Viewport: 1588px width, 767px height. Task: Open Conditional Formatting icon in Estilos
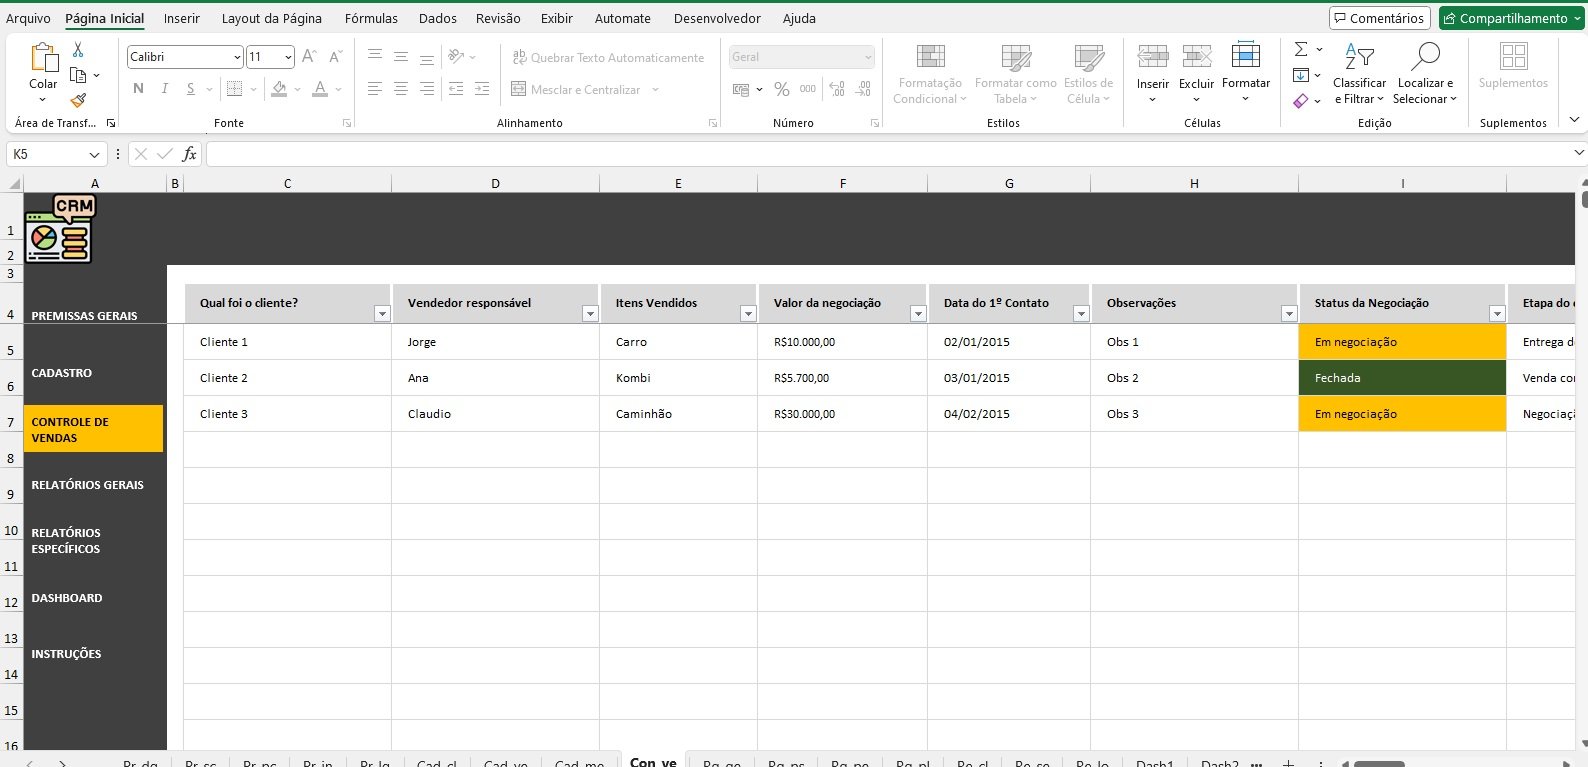pyautogui.click(x=930, y=57)
